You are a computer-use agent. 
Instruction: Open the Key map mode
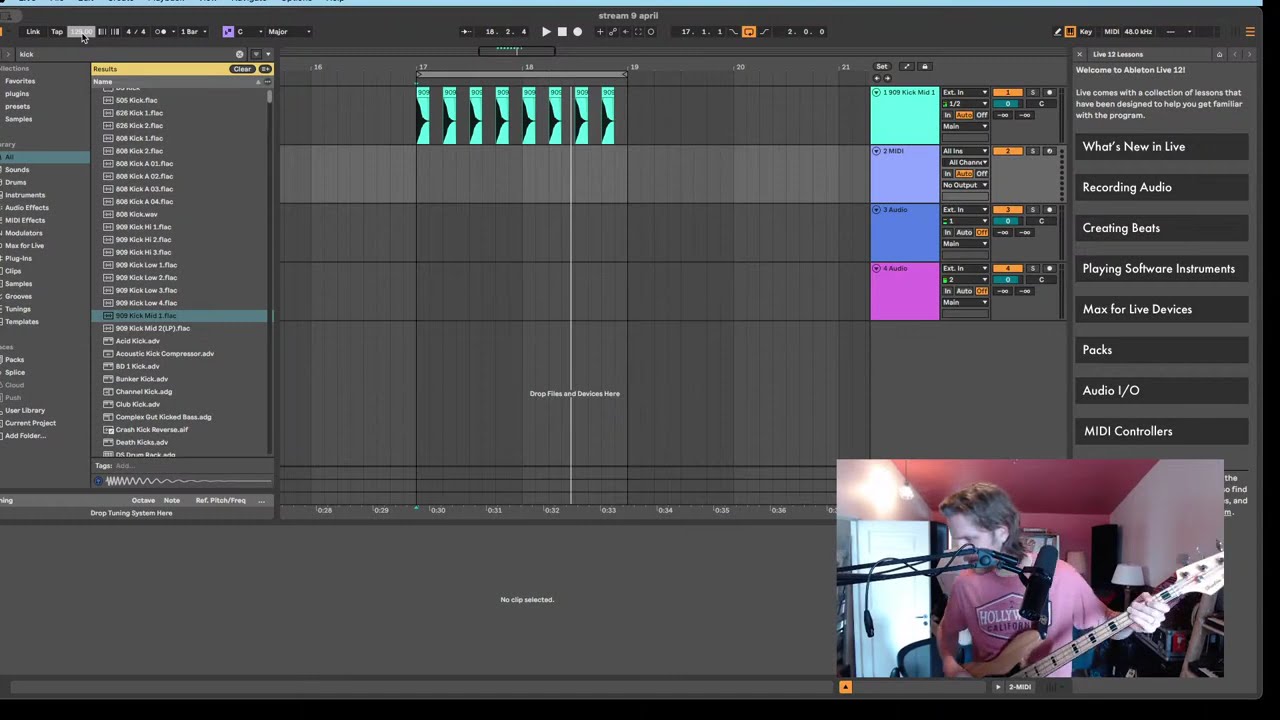[1086, 32]
